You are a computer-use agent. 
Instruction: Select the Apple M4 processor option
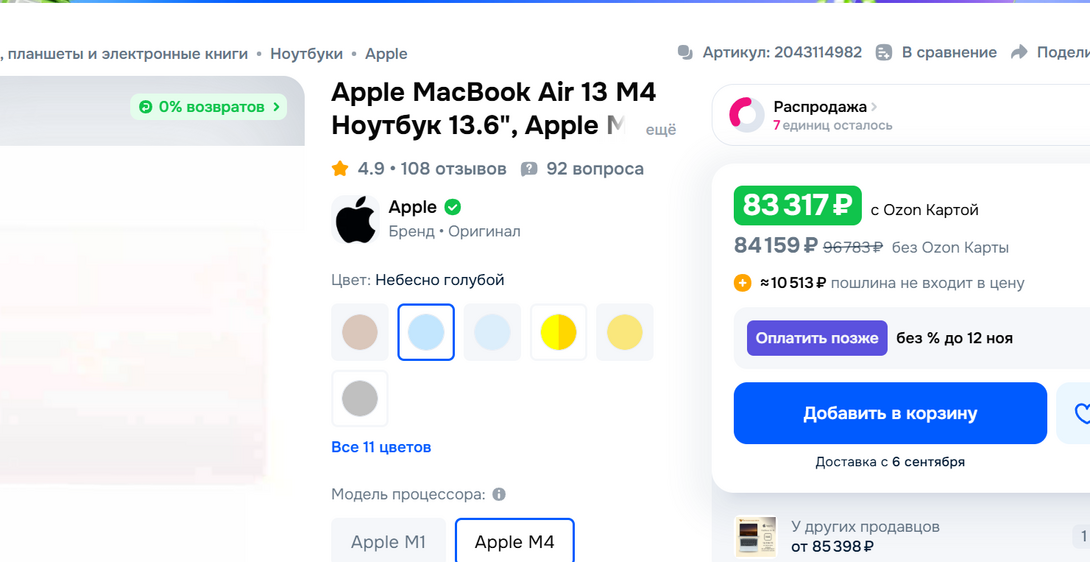pyautogui.click(x=514, y=542)
